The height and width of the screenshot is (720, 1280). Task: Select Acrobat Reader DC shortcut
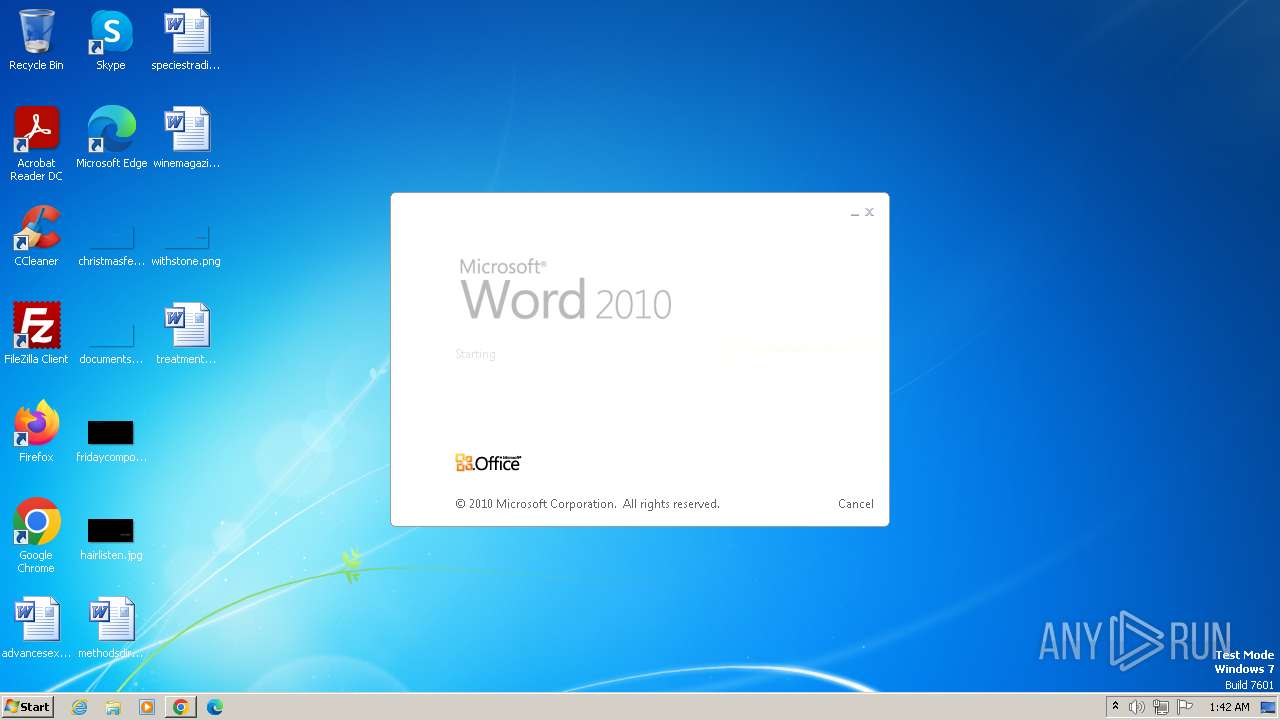36,144
